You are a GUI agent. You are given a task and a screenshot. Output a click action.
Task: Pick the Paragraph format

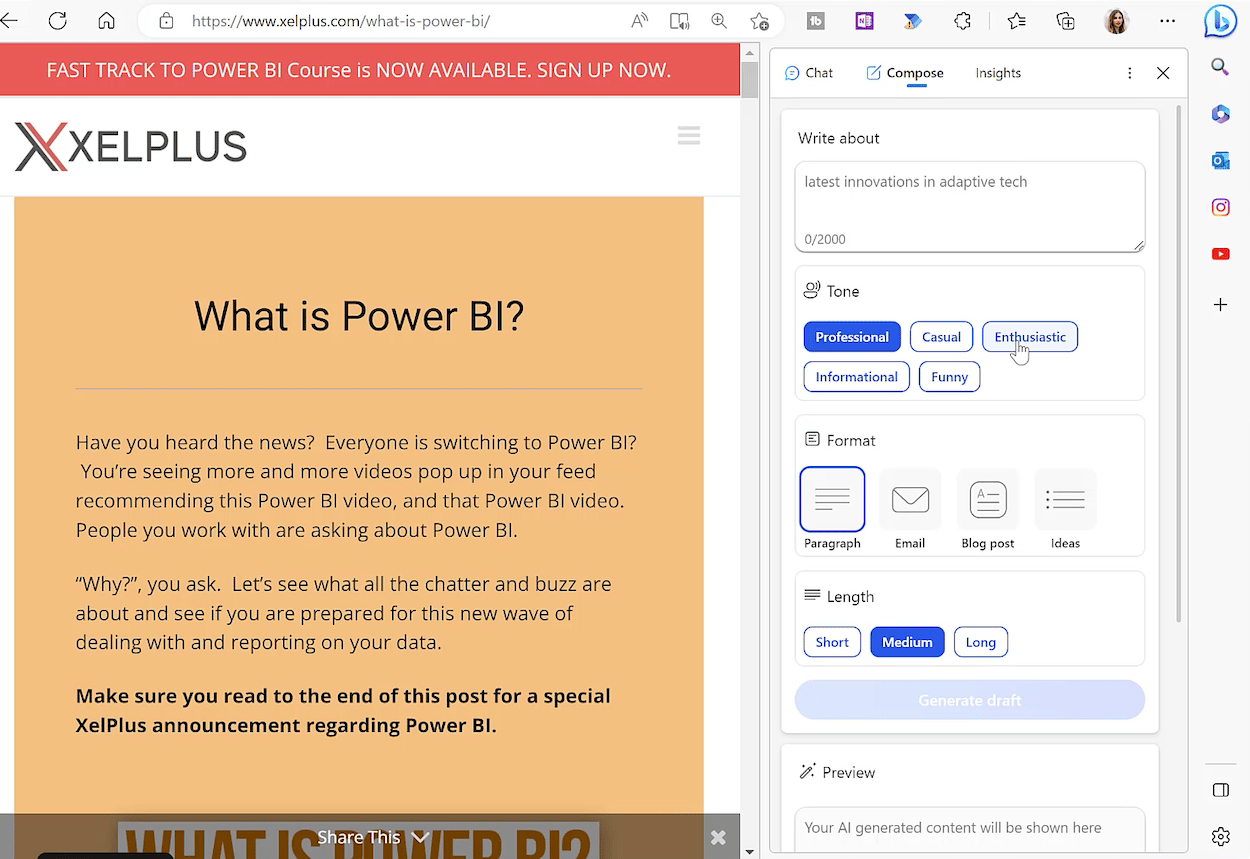click(832, 508)
